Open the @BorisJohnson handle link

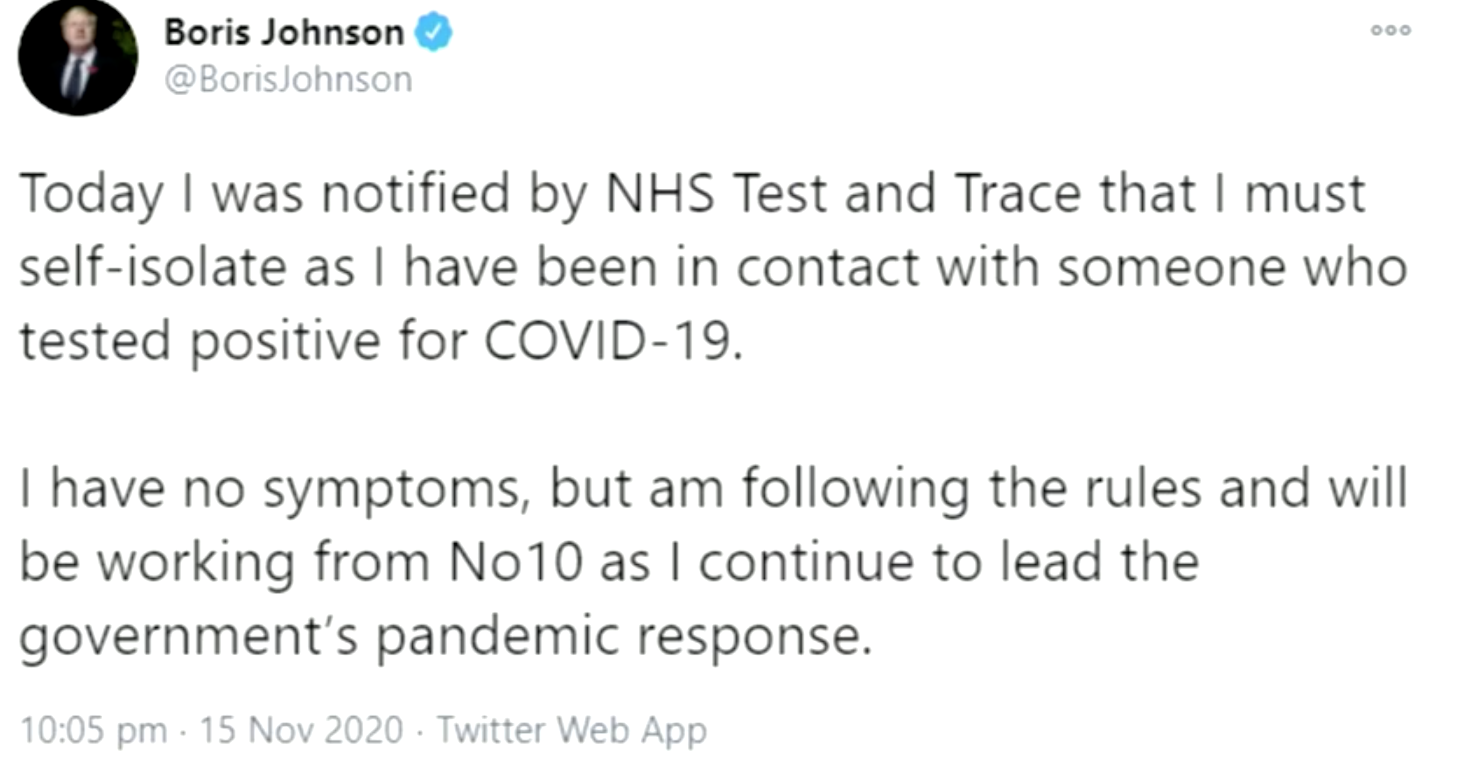[288, 79]
